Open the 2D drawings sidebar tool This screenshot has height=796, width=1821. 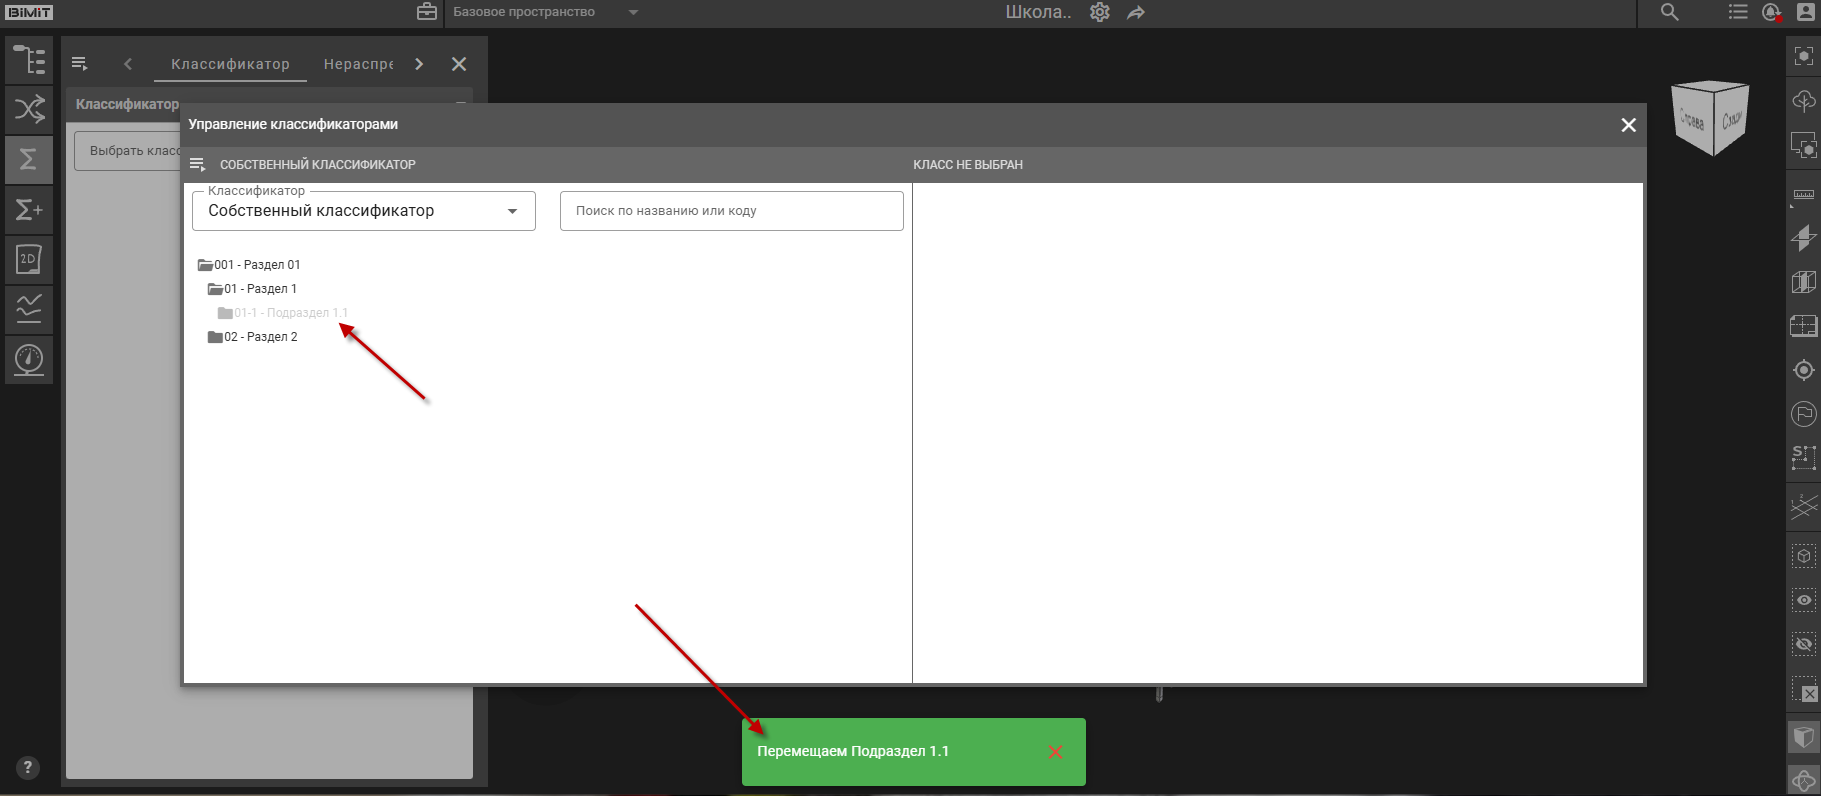29,259
